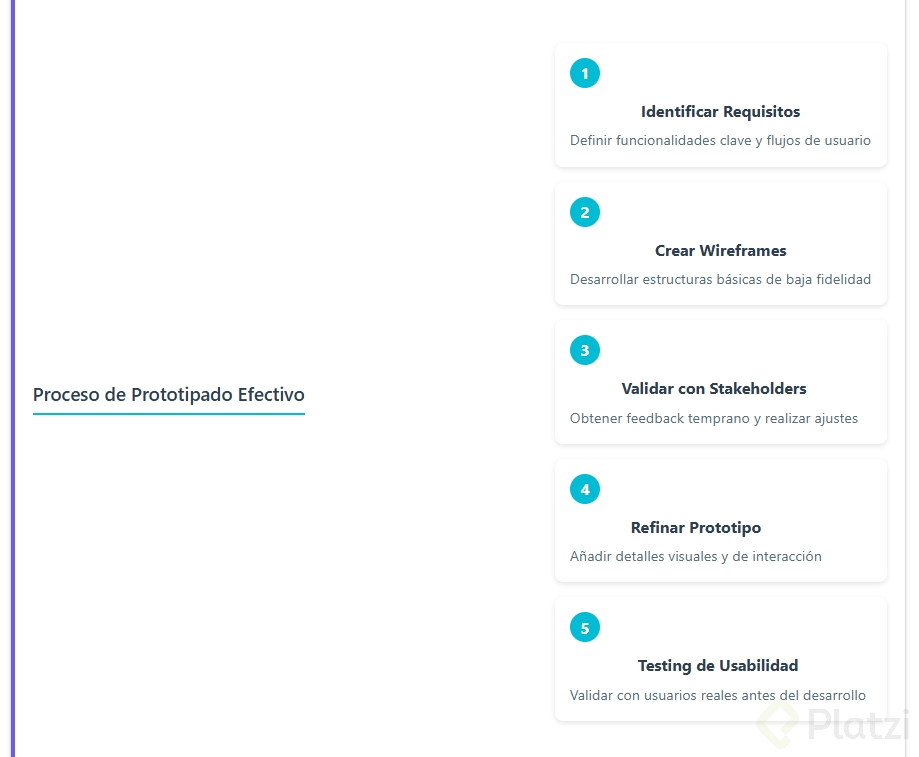The width and height of the screenshot is (919, 757).
Task: Click the Proceso de Prototipado Efectivo title
Action: point(168,394)
